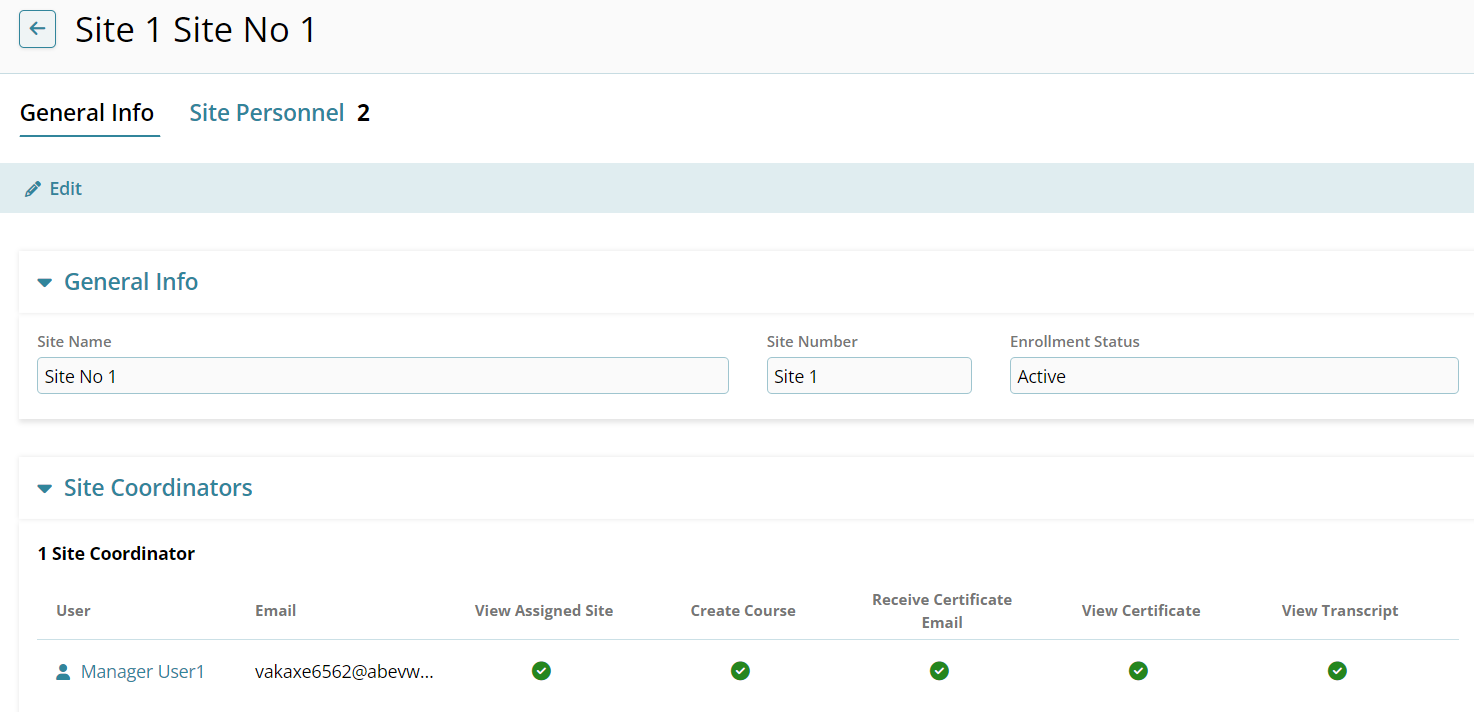Click the Site Name input field
The width and height of the screenshot is (1474, 712).
tap(383, 376)
